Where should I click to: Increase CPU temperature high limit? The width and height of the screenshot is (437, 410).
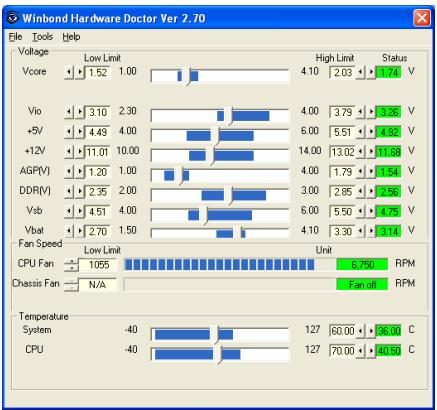[371, 351]
